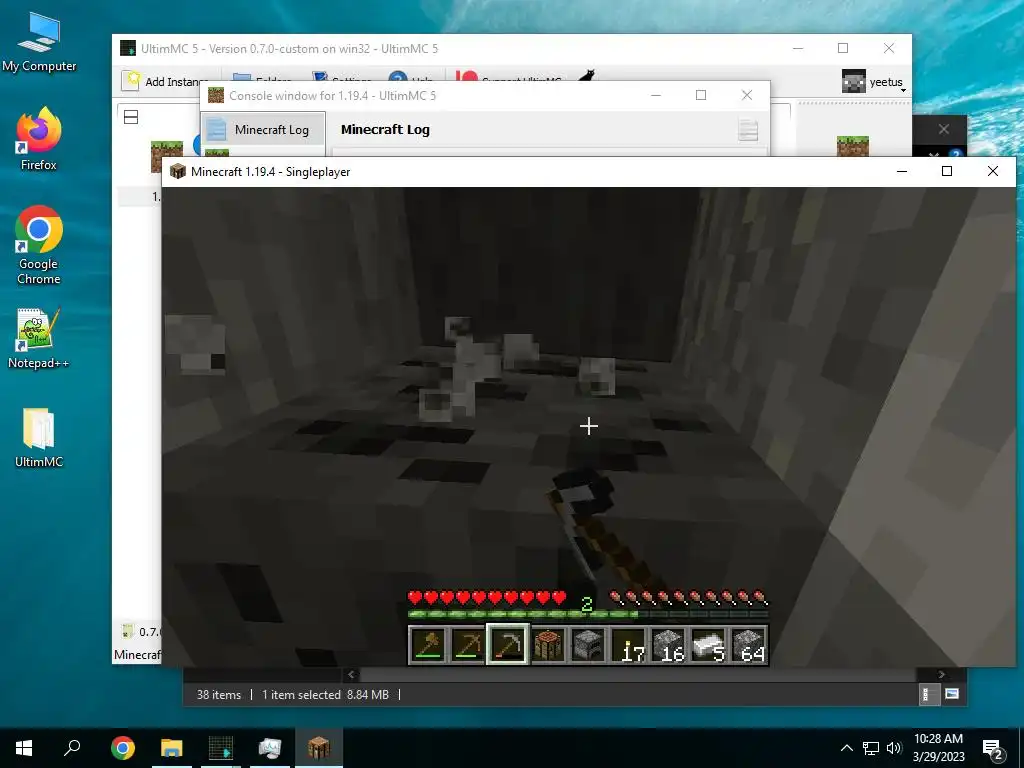Click the '1 item selected 8.84 MB' status text

click(325, 695)
